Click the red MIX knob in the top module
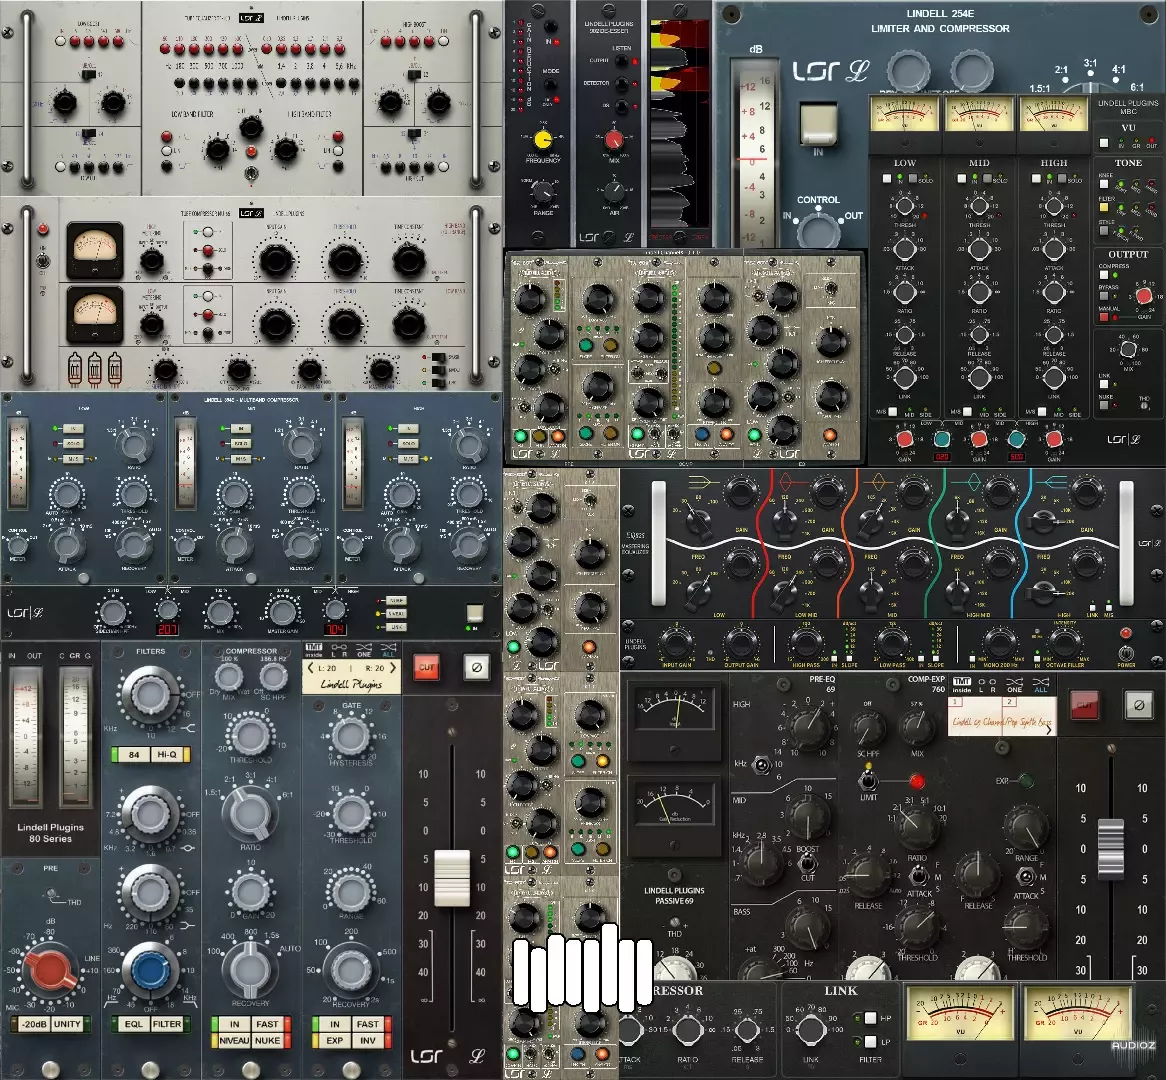Screen dimensions: 1166x1080 click(x=613, y=140)
